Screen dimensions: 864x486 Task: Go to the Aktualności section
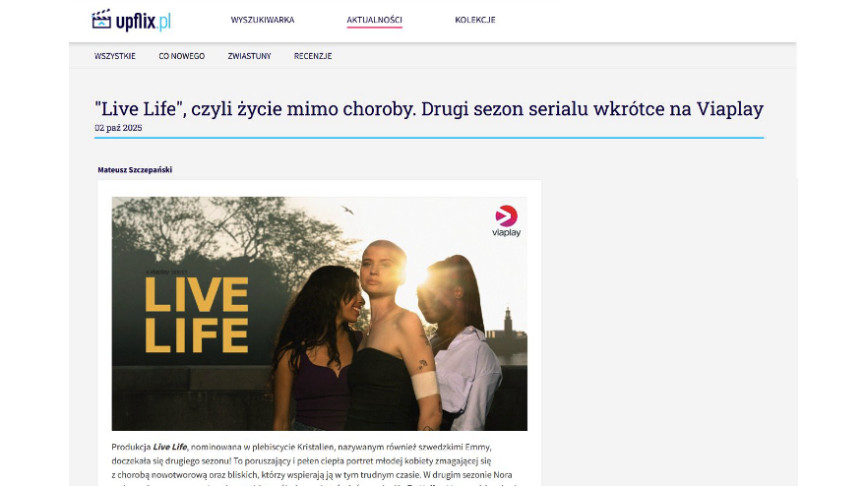tap(374, 20)
